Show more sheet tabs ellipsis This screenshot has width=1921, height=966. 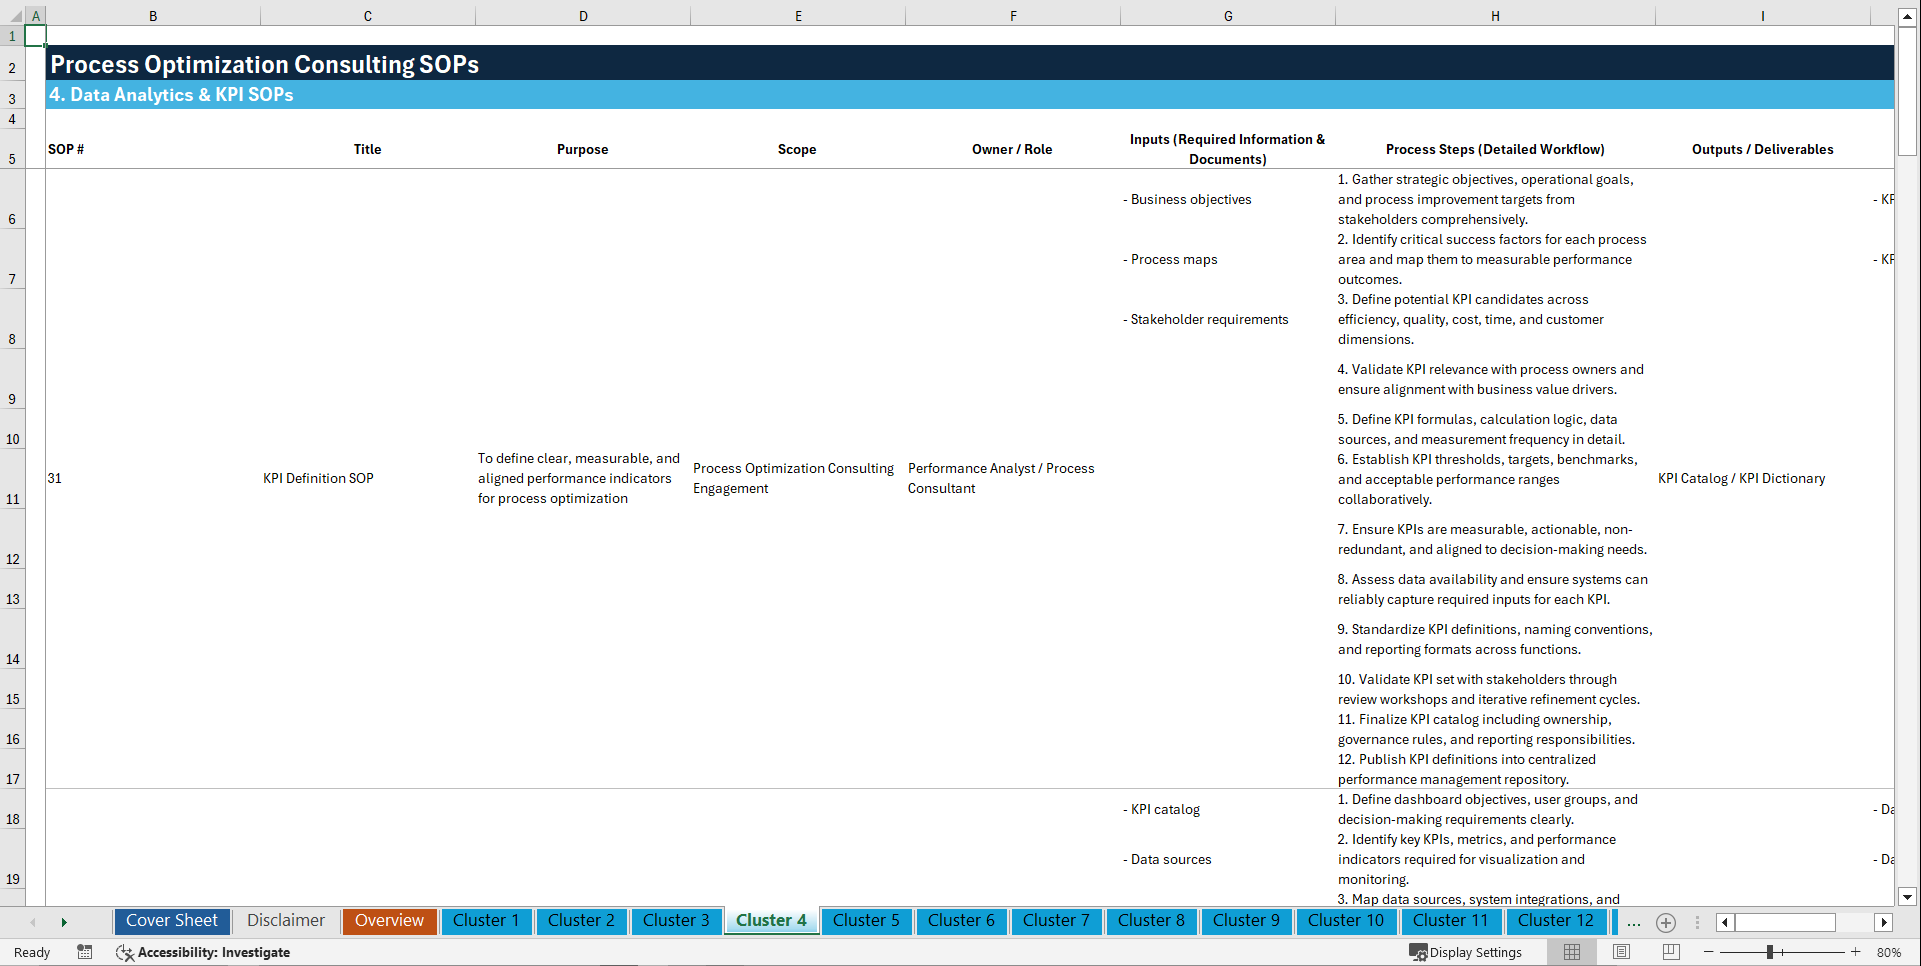pos(1634,922)
